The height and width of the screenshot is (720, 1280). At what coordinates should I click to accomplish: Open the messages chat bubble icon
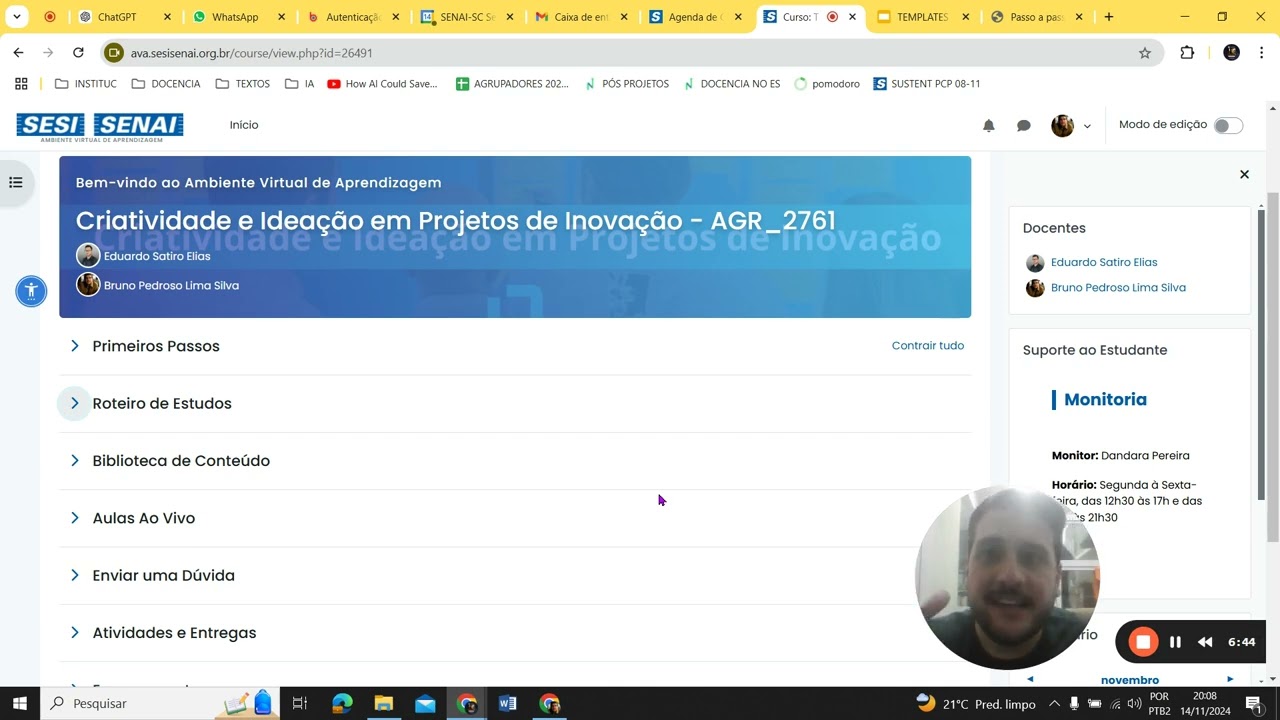[x=1024, y=125]
